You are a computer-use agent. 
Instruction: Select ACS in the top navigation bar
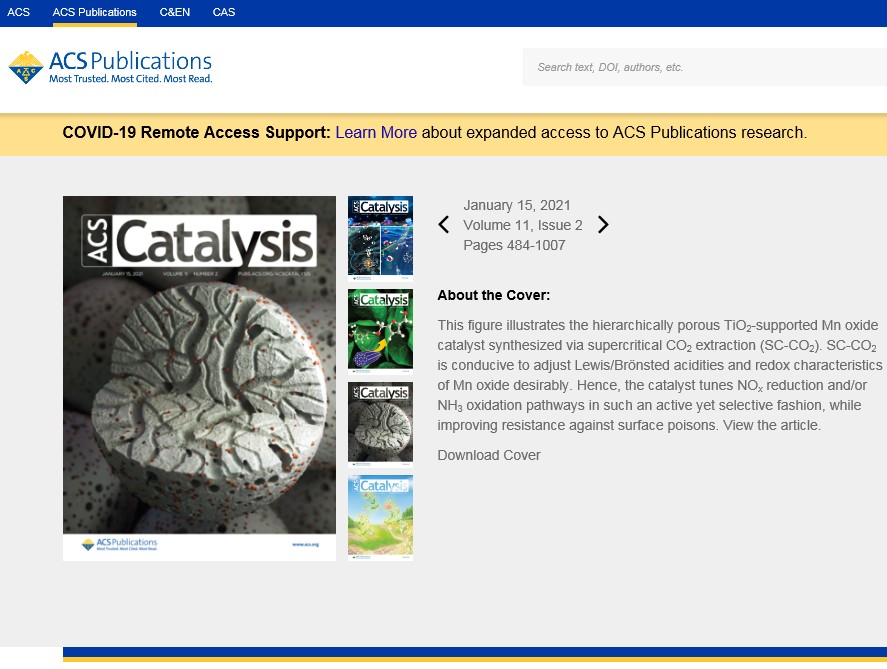pos(19,12)
